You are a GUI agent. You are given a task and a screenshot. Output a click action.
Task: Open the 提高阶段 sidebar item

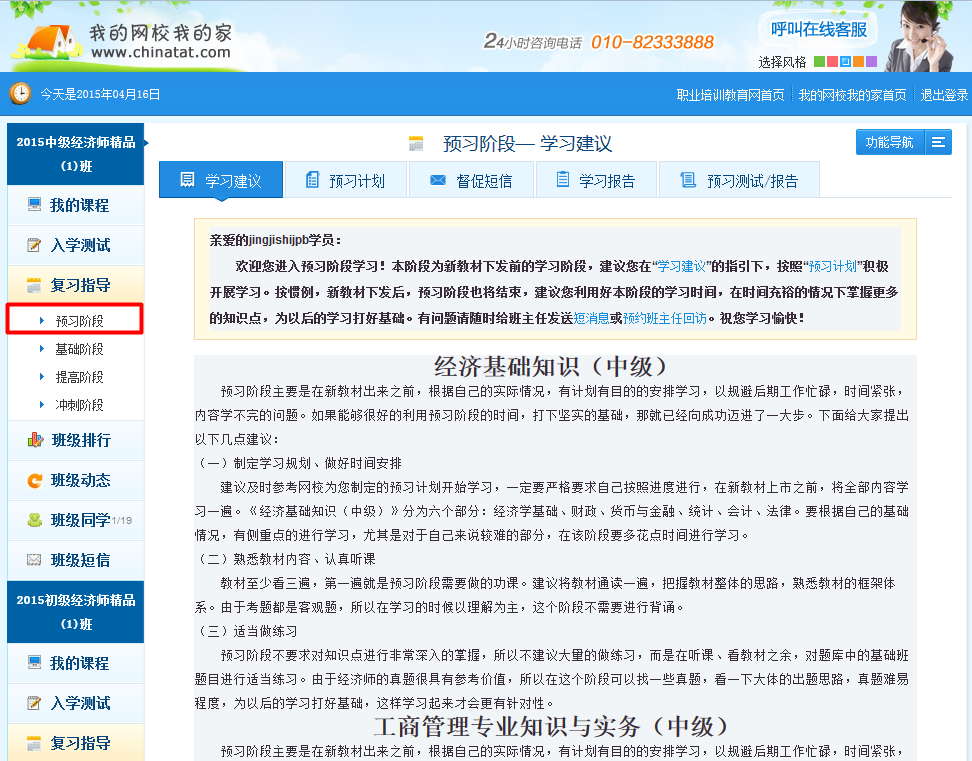(x=79, y=377)
